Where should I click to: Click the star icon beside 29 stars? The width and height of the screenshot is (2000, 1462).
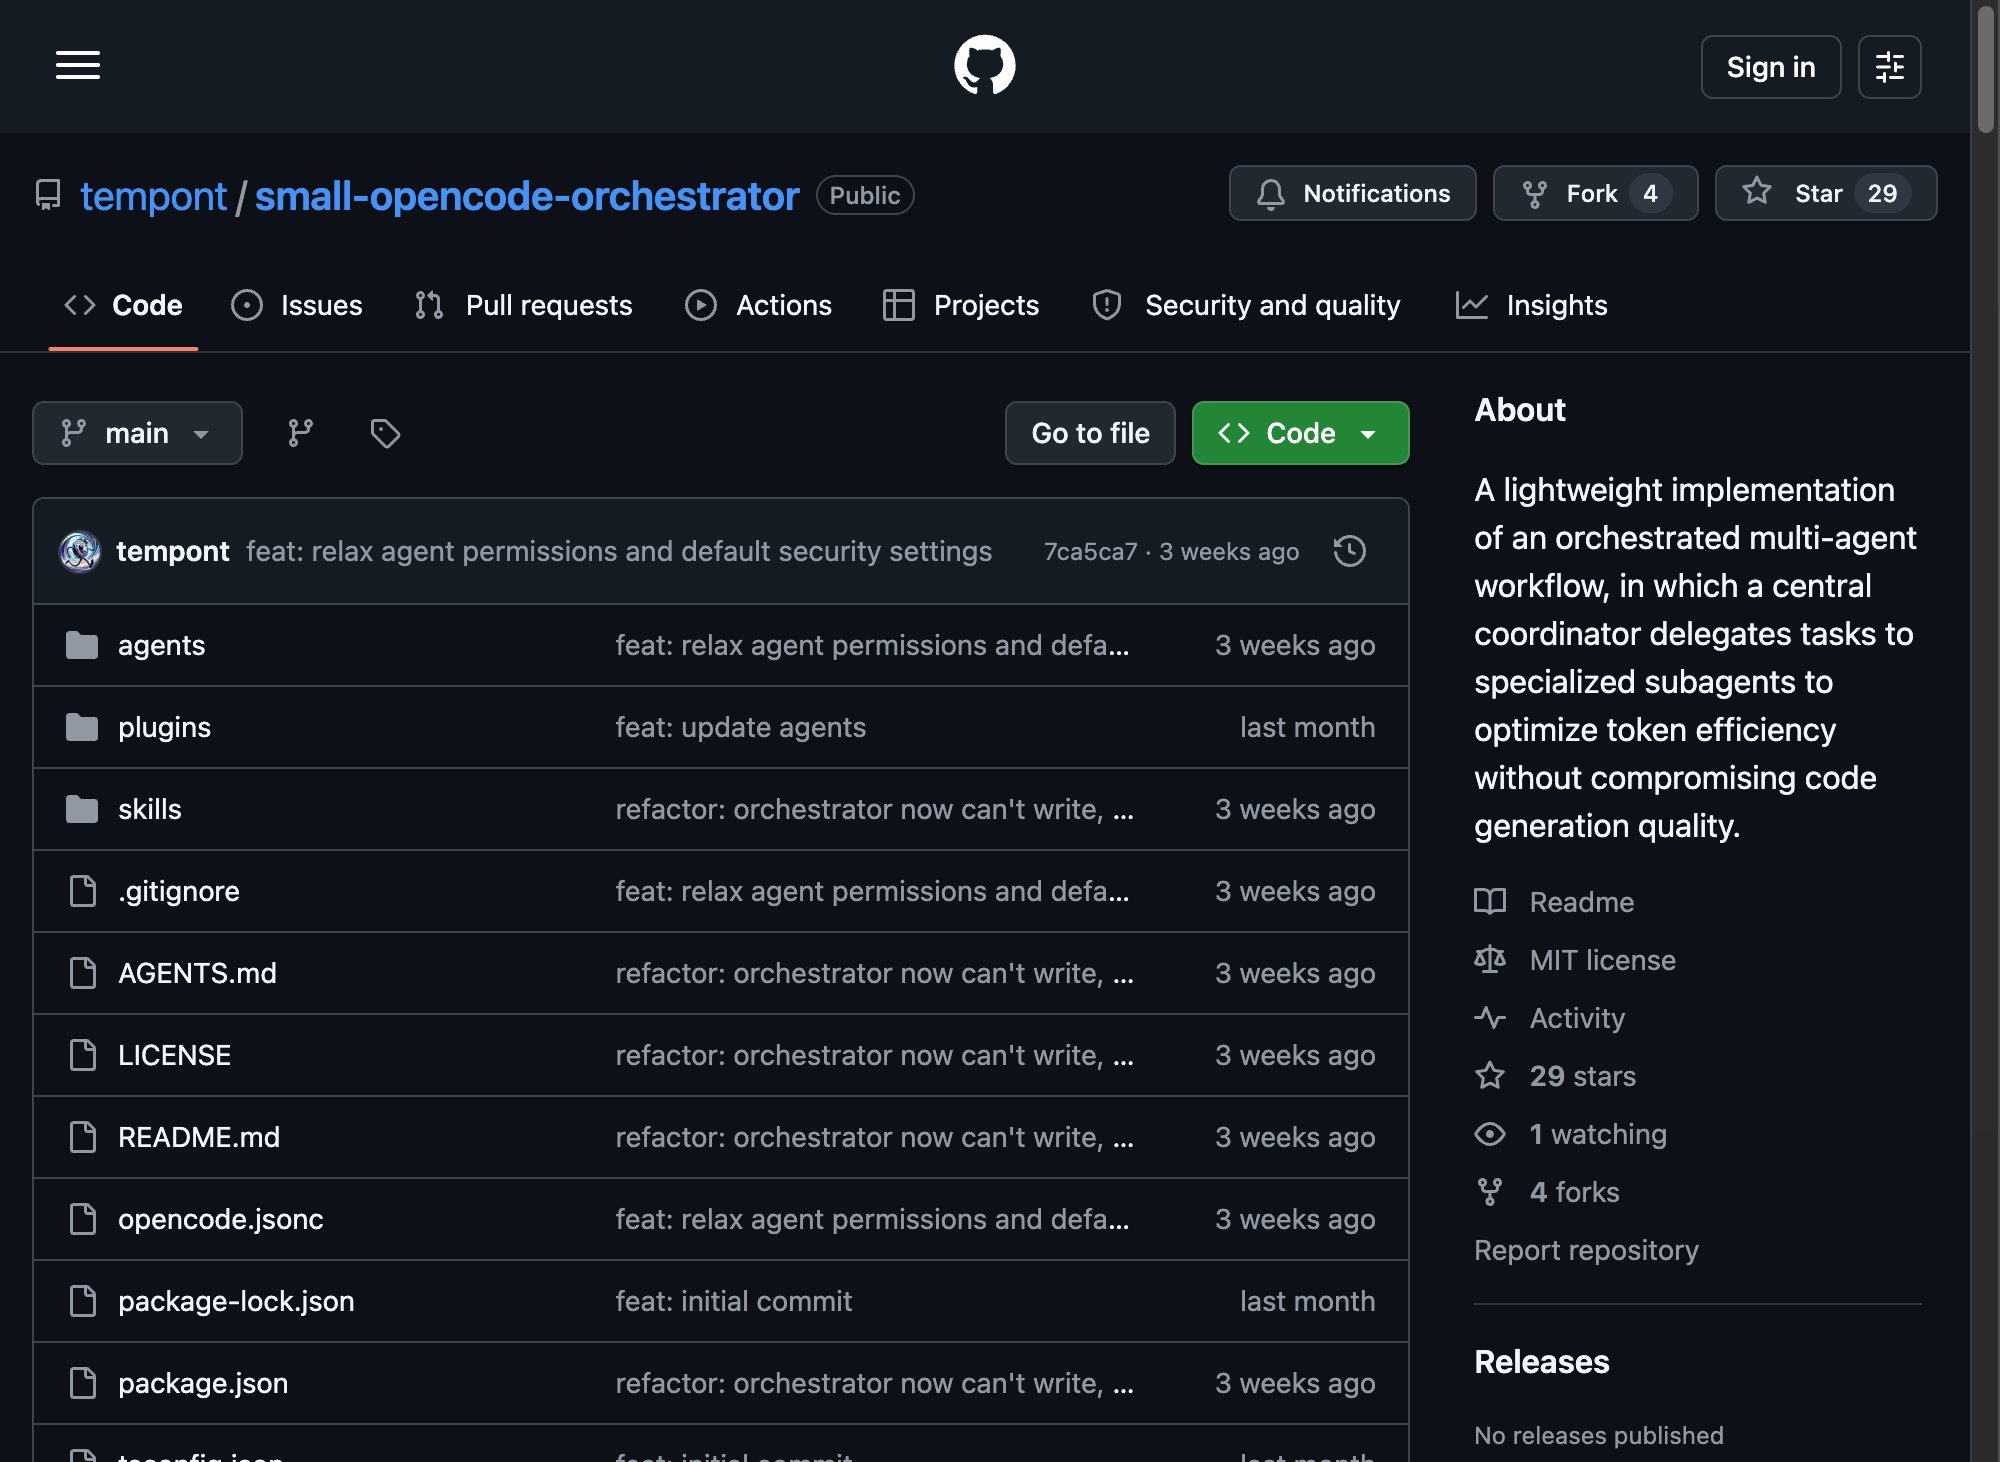pos(1490,1076)
